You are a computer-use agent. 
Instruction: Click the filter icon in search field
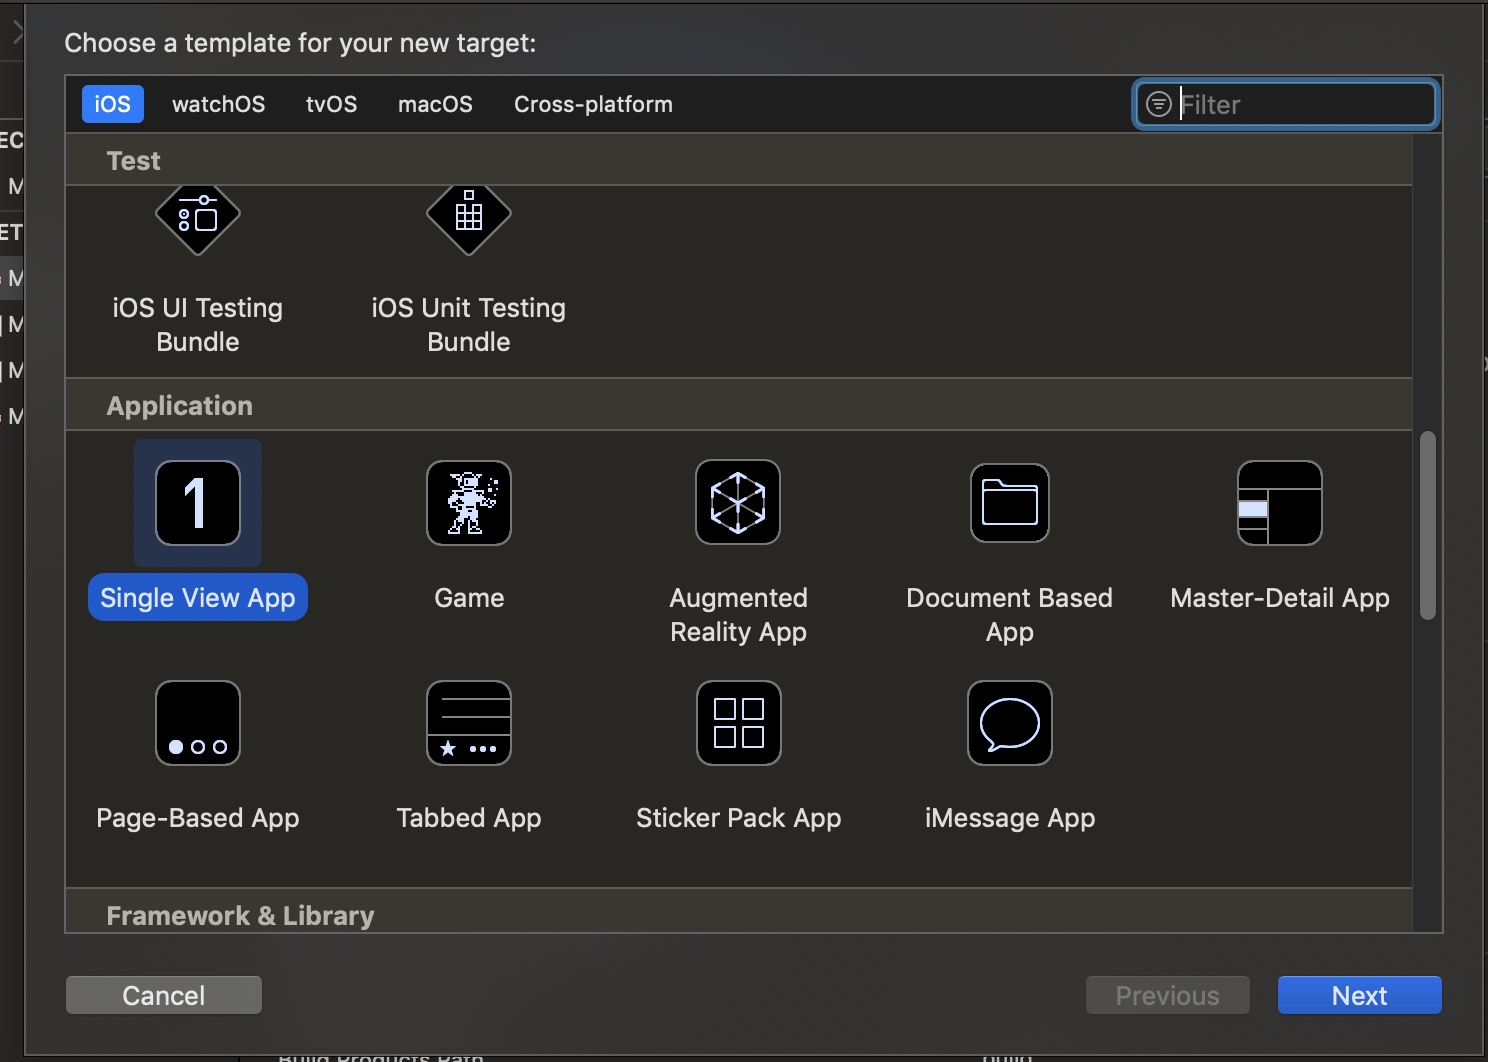pos(1158,104)
